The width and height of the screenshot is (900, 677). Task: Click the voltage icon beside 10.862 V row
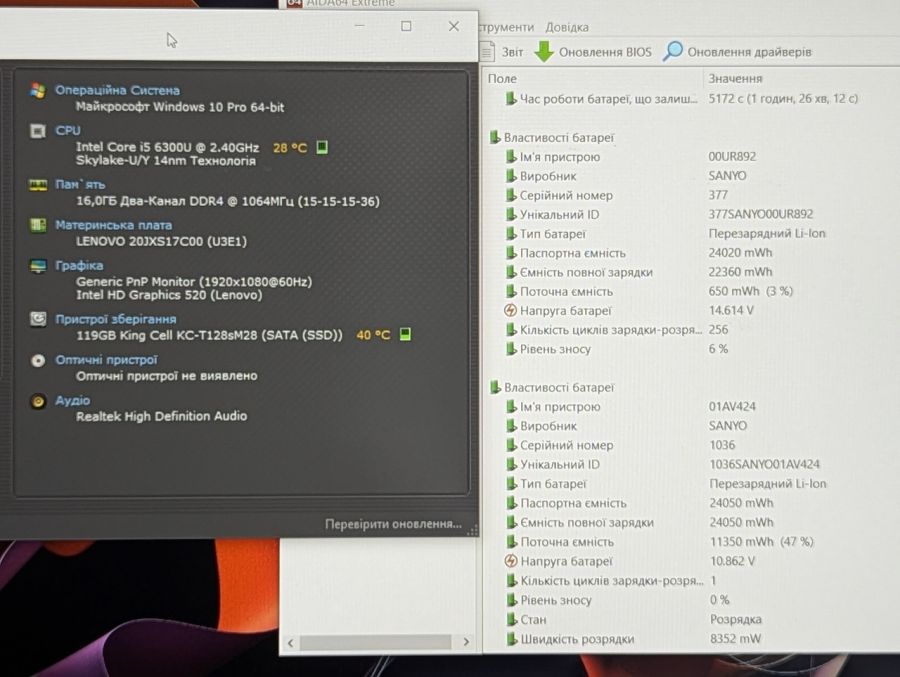tap(510, 561)
